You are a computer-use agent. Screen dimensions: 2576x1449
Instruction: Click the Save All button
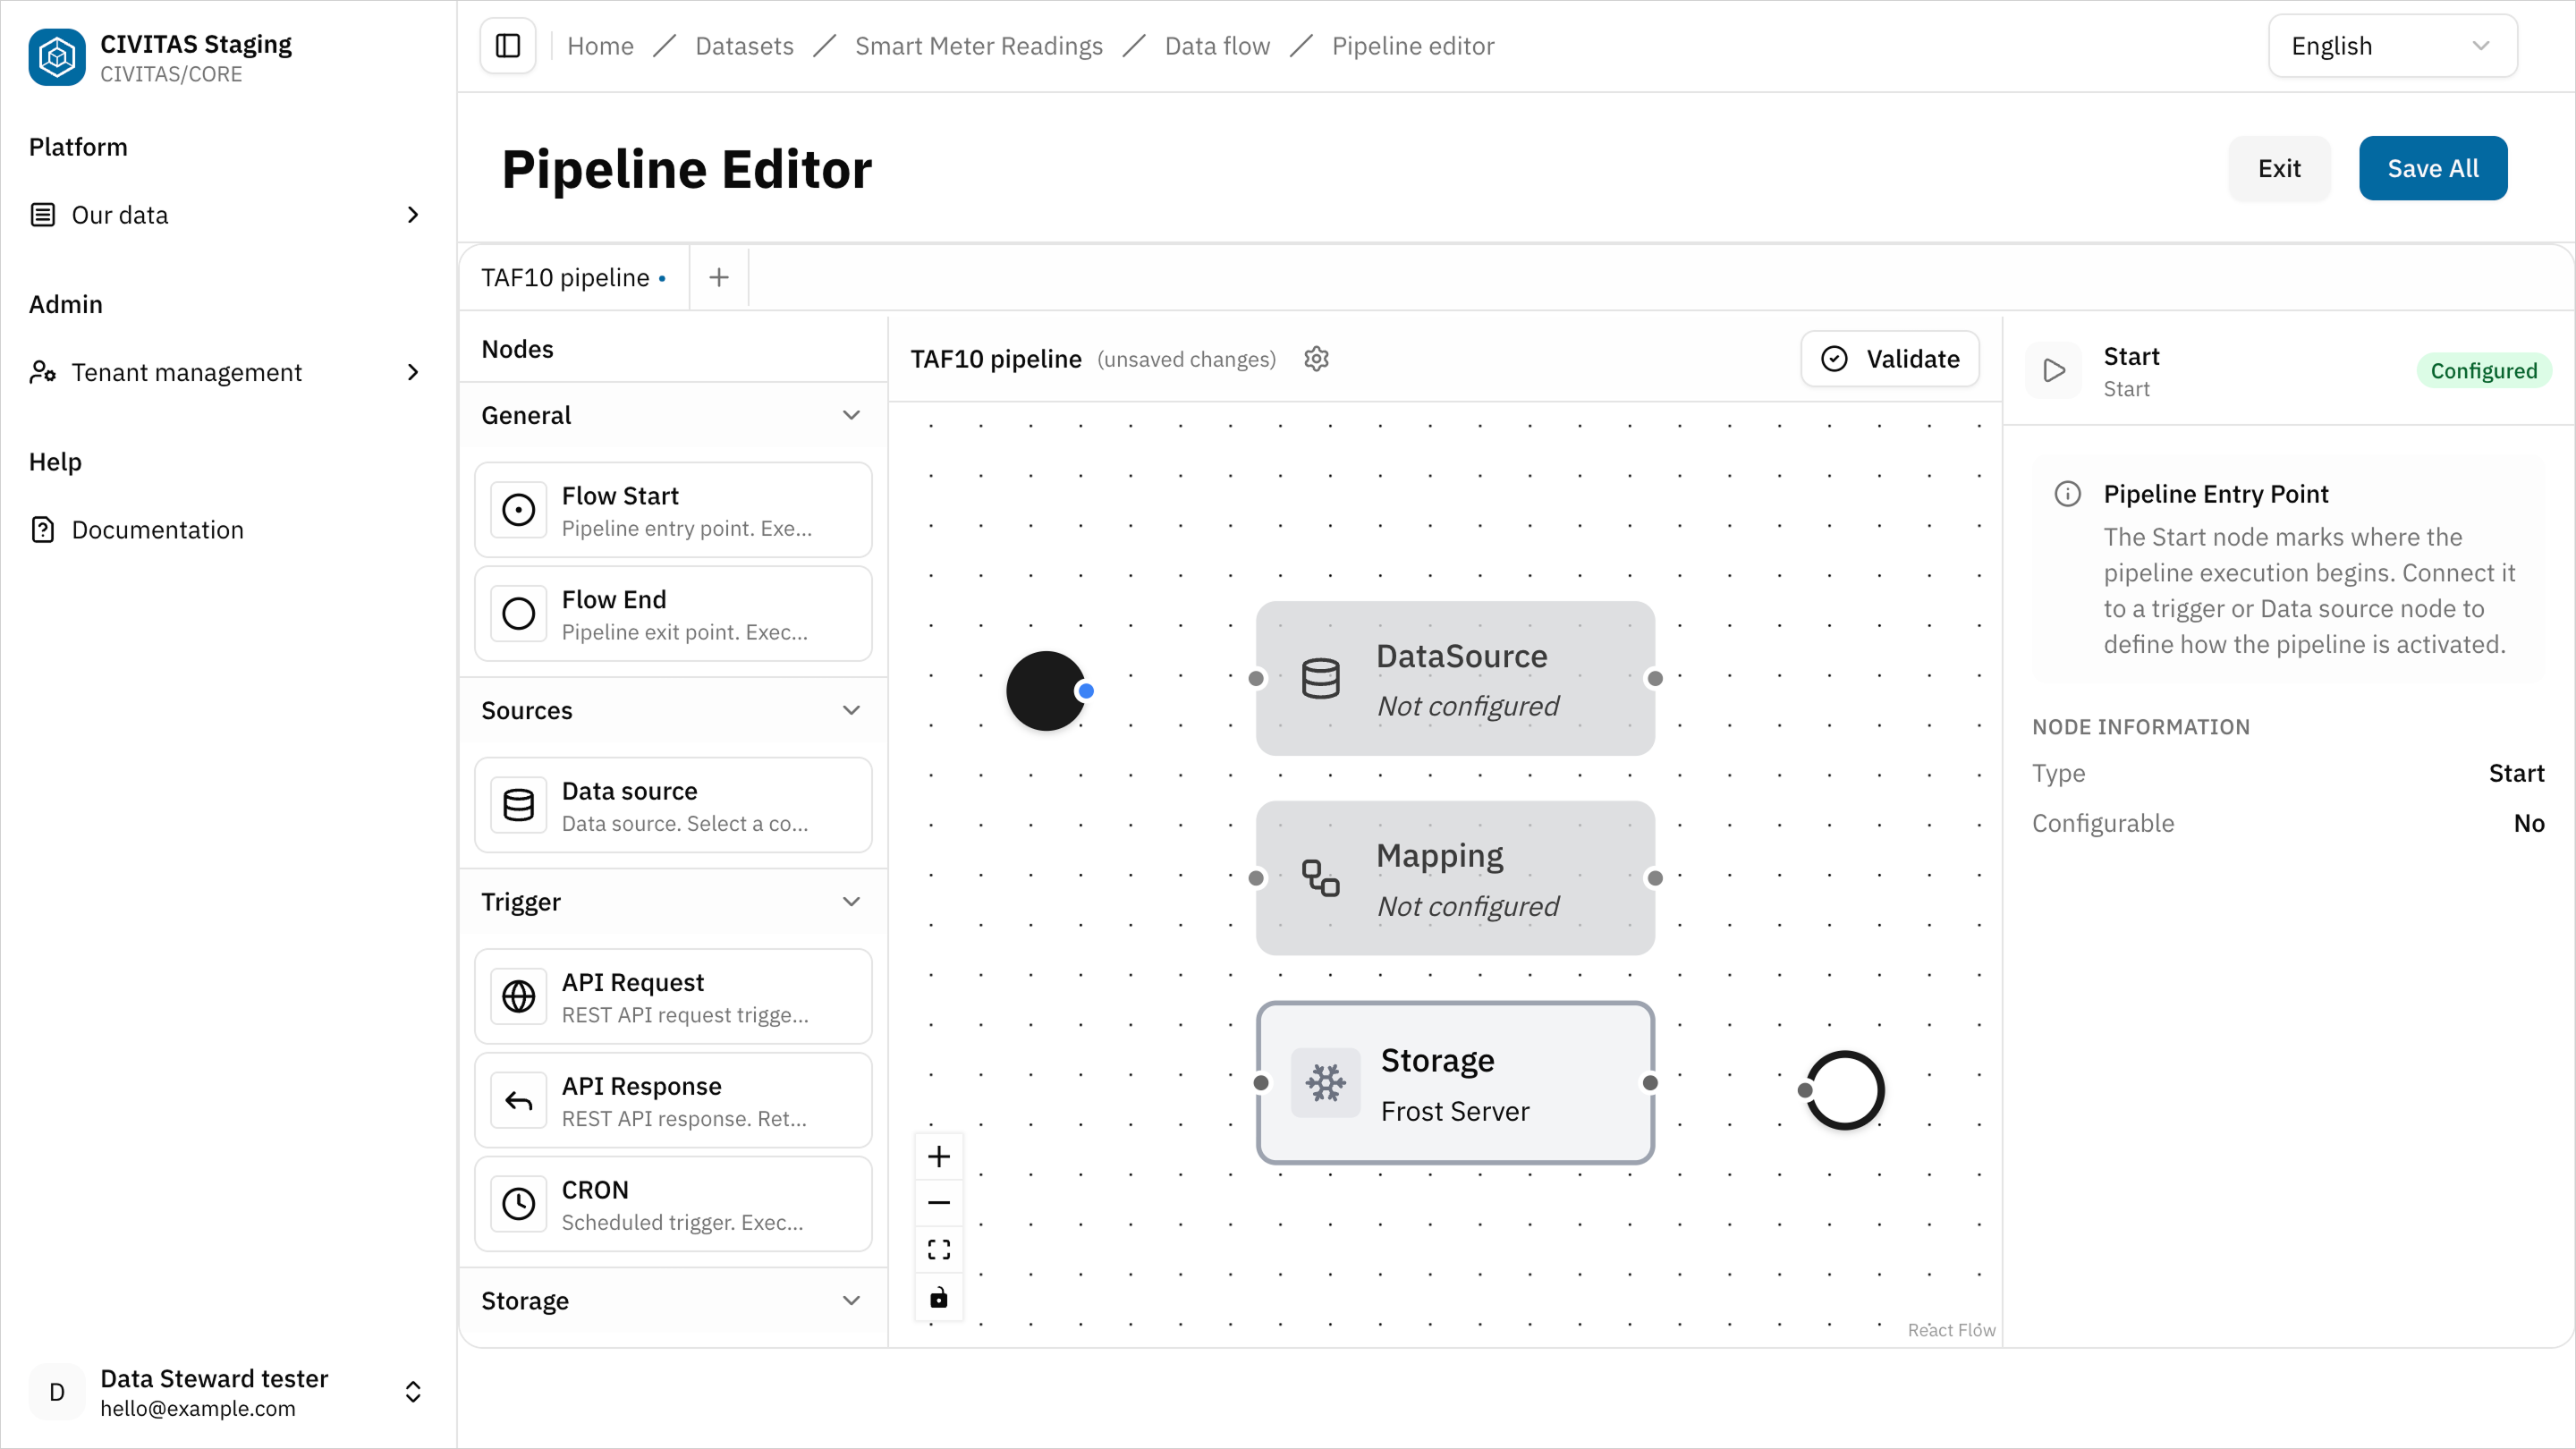(2433, 168)
